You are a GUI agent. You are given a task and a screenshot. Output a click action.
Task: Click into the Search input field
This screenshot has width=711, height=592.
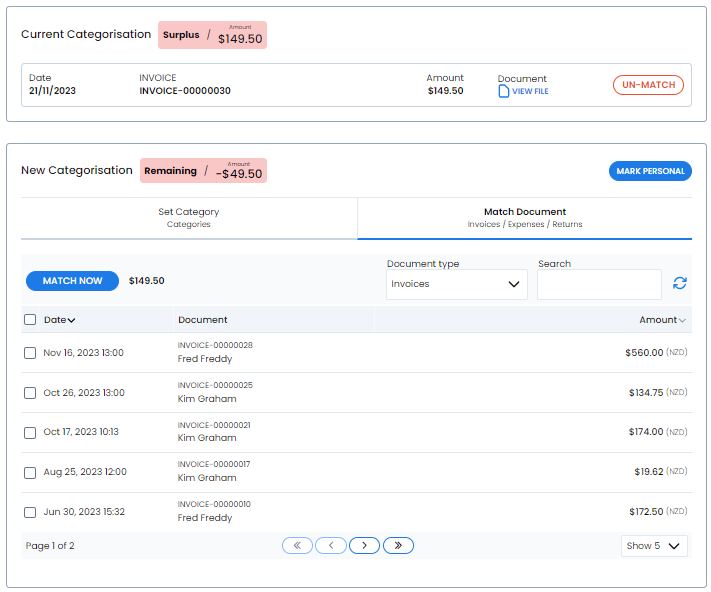pyautogui.click(x=599, y=284)
